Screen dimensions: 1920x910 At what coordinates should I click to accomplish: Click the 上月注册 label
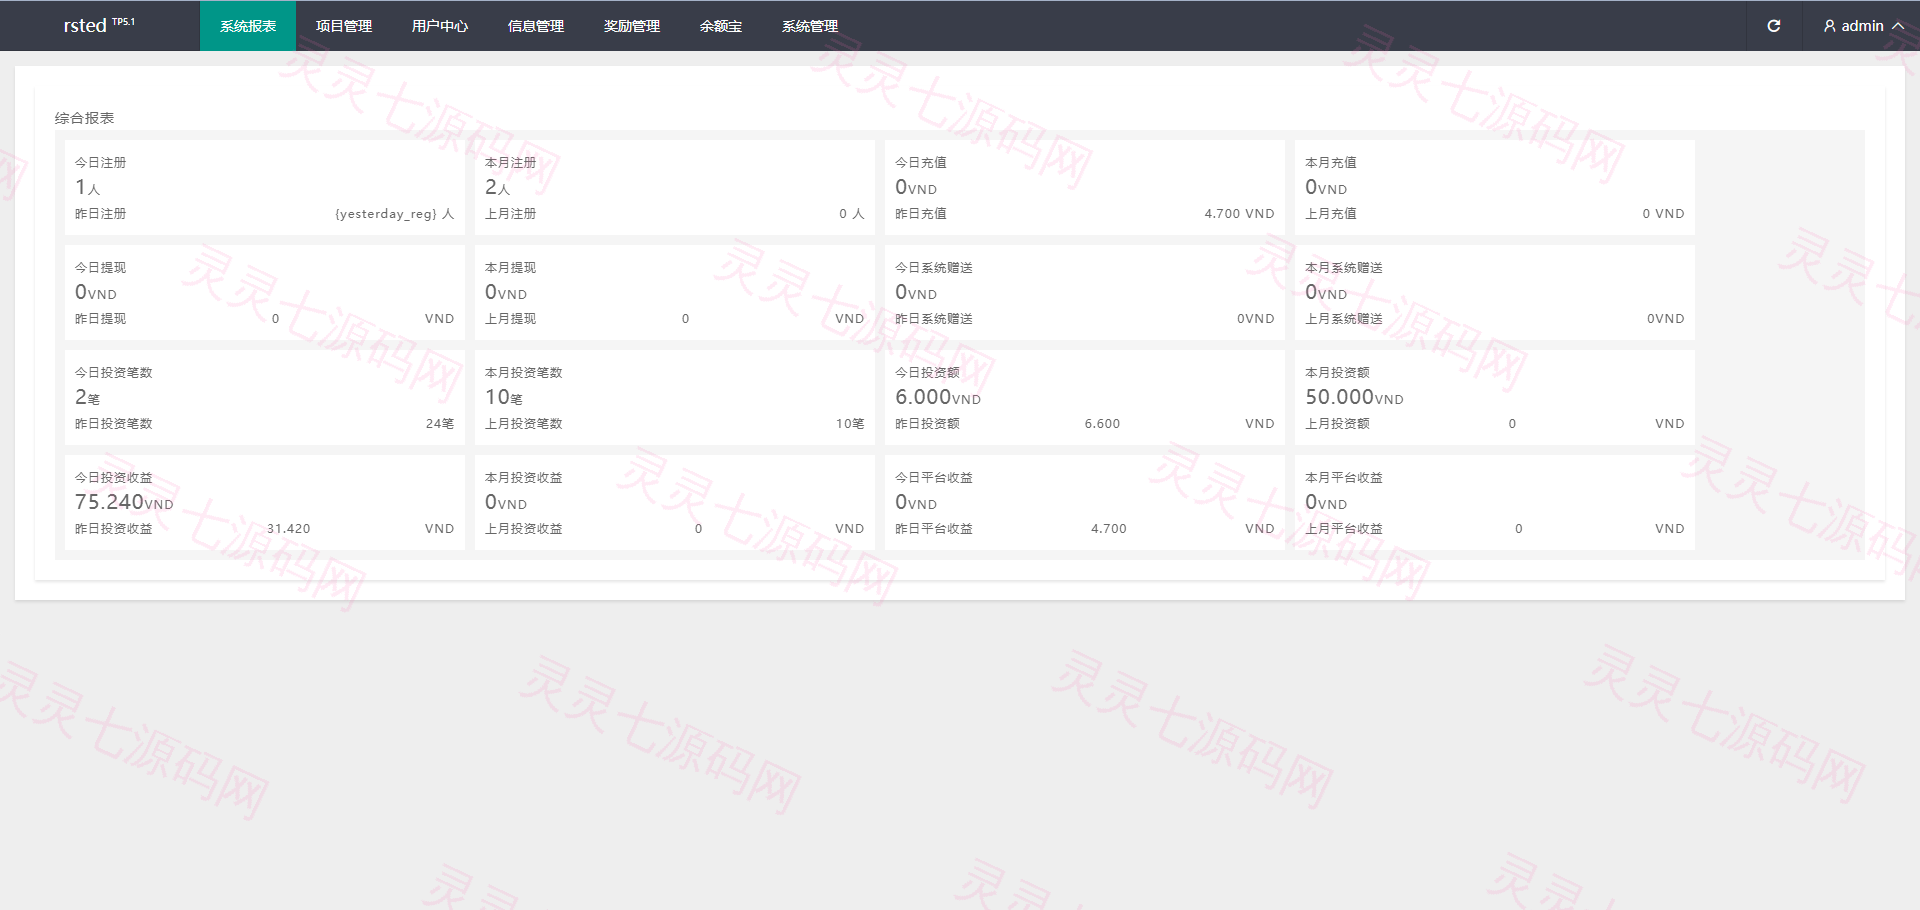pos(510,214)
